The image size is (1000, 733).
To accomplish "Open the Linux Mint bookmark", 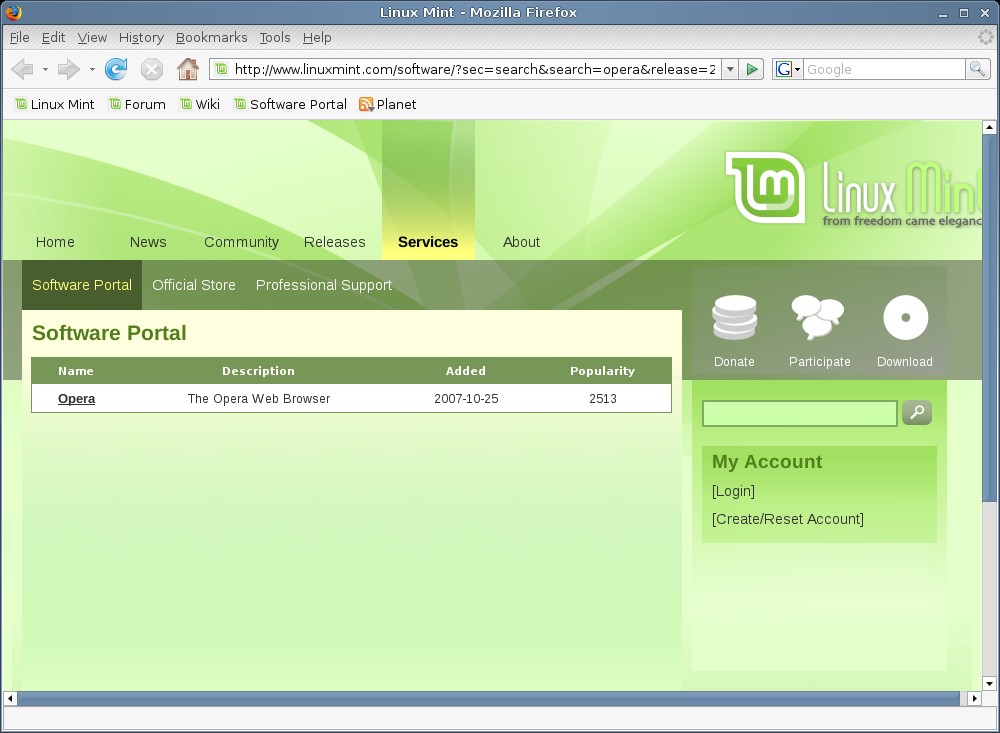I will pyautogui.click(x=55, y=104).
